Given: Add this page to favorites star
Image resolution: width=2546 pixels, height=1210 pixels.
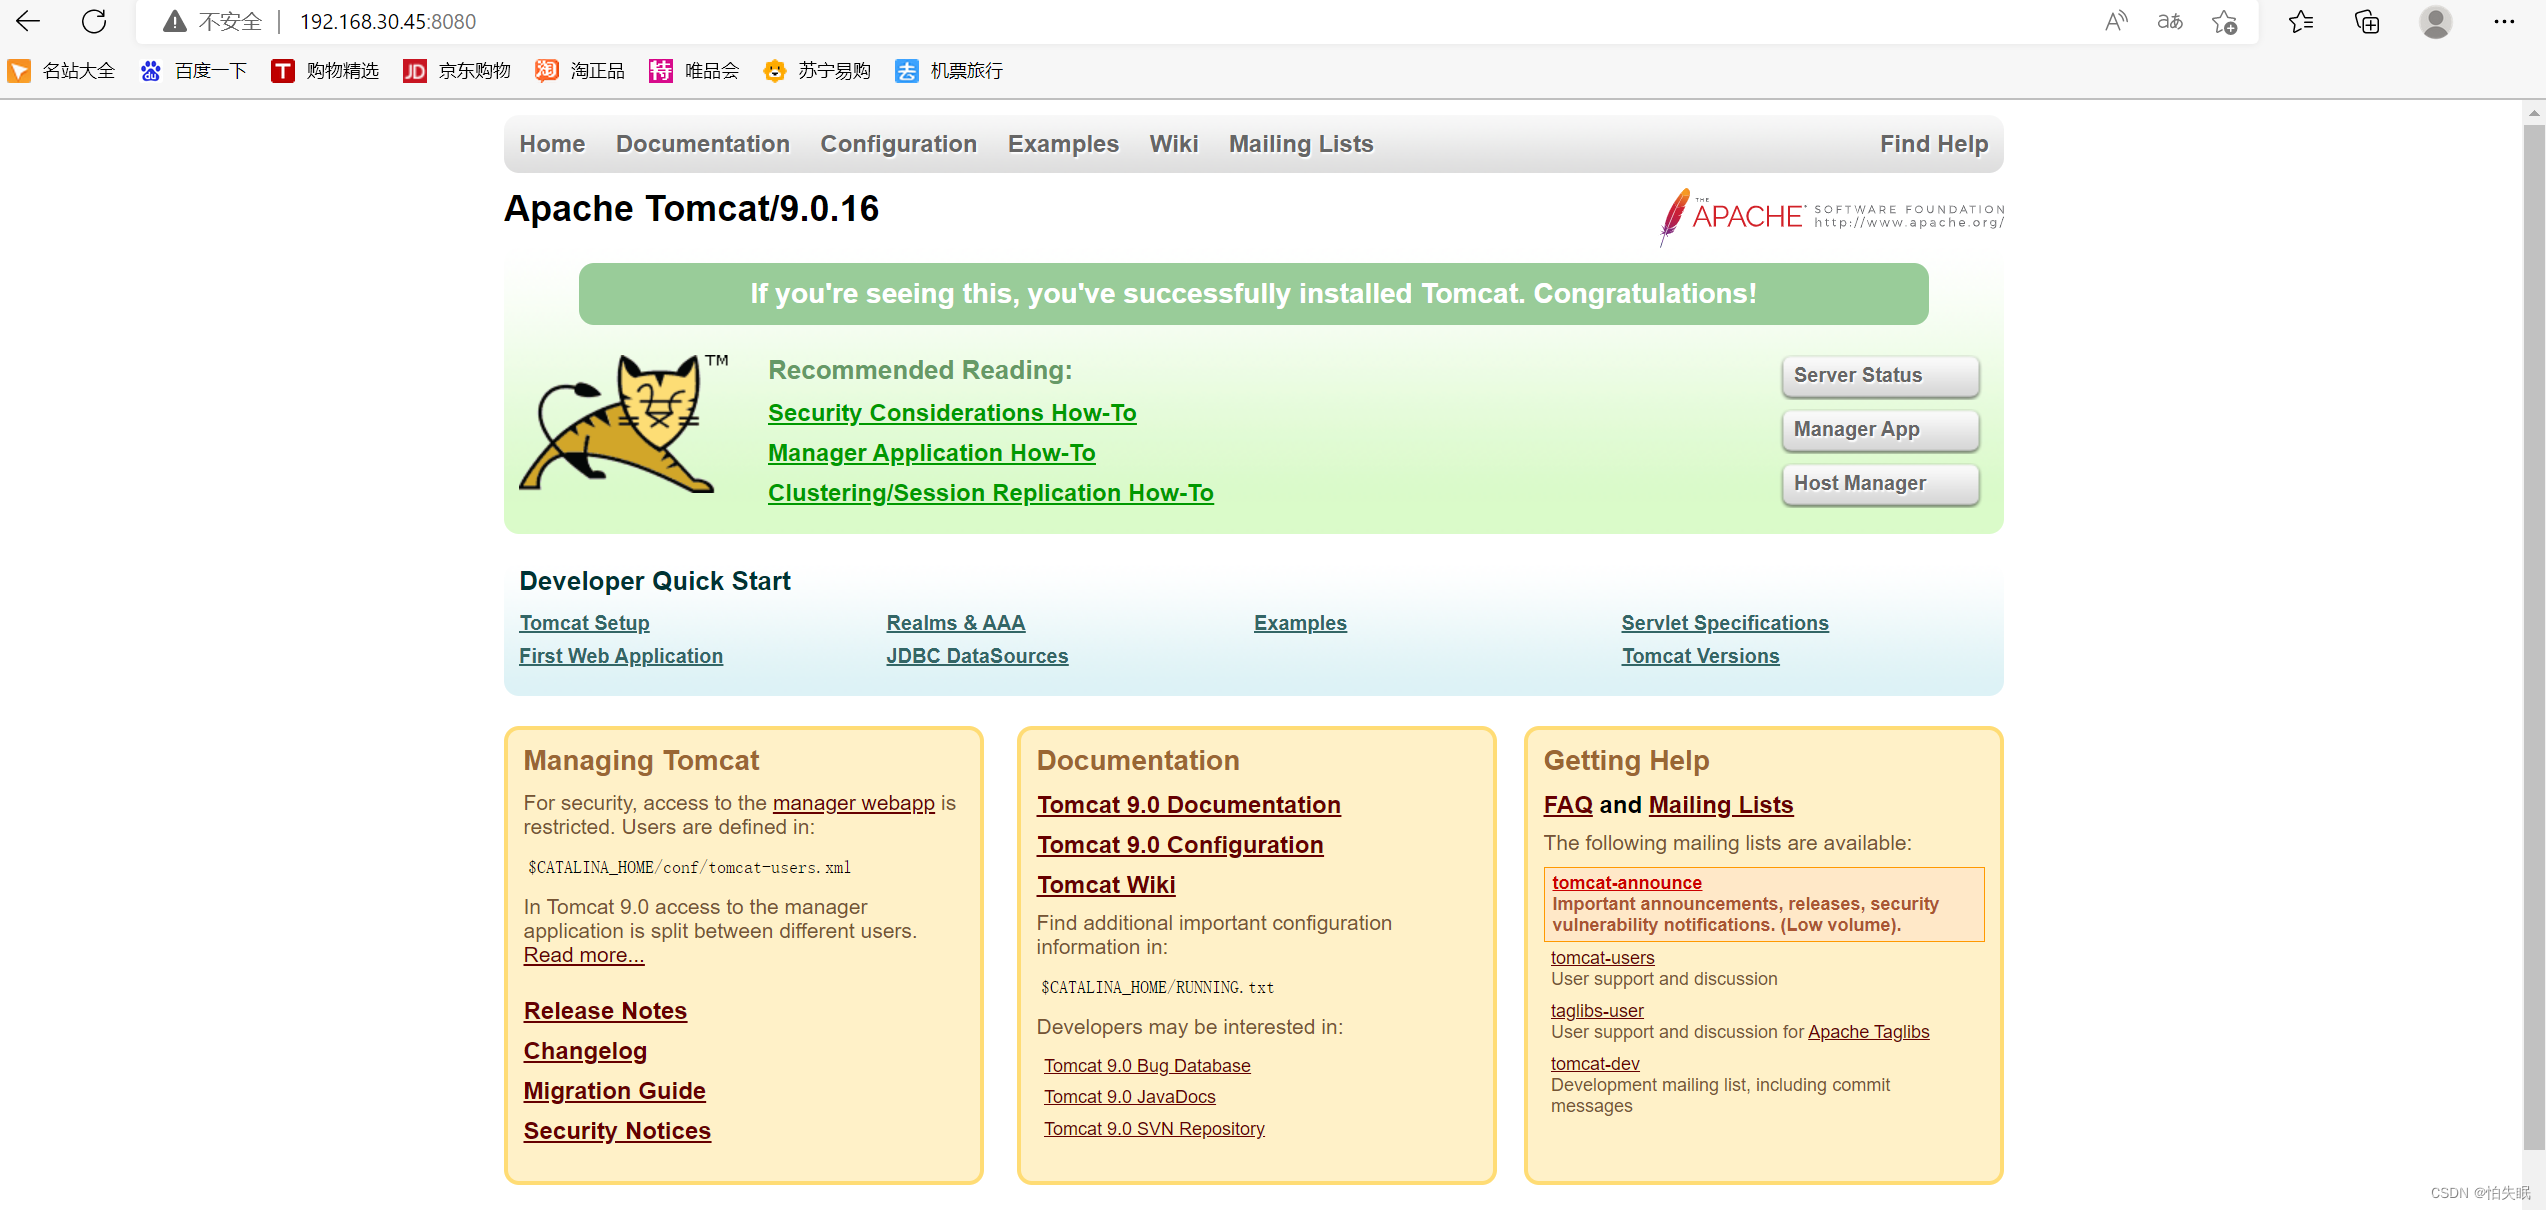Looking at the screenshot, I should tap(2224, 21).
